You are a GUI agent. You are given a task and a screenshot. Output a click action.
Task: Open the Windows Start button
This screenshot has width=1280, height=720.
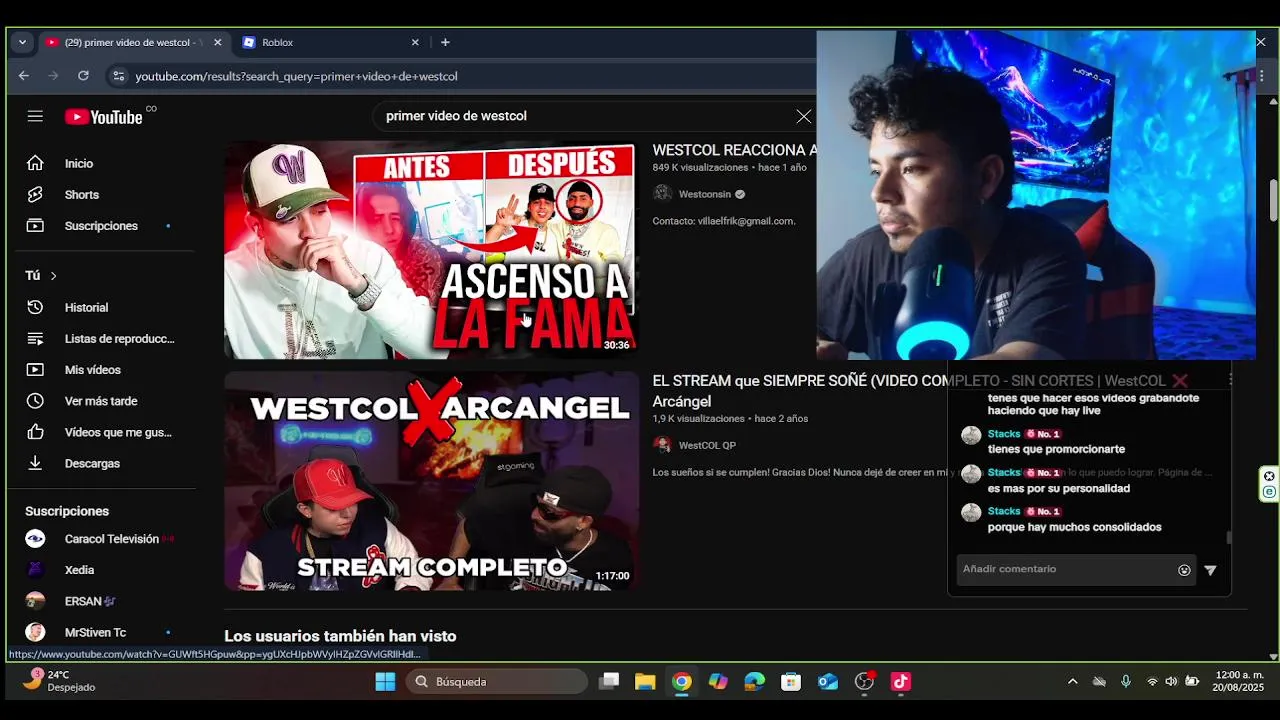click(385, 682)
